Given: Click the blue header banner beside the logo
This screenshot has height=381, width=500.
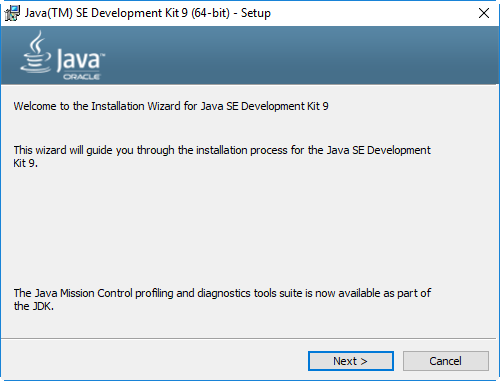Looking at the screenshot, I should [x=300, y=55].
